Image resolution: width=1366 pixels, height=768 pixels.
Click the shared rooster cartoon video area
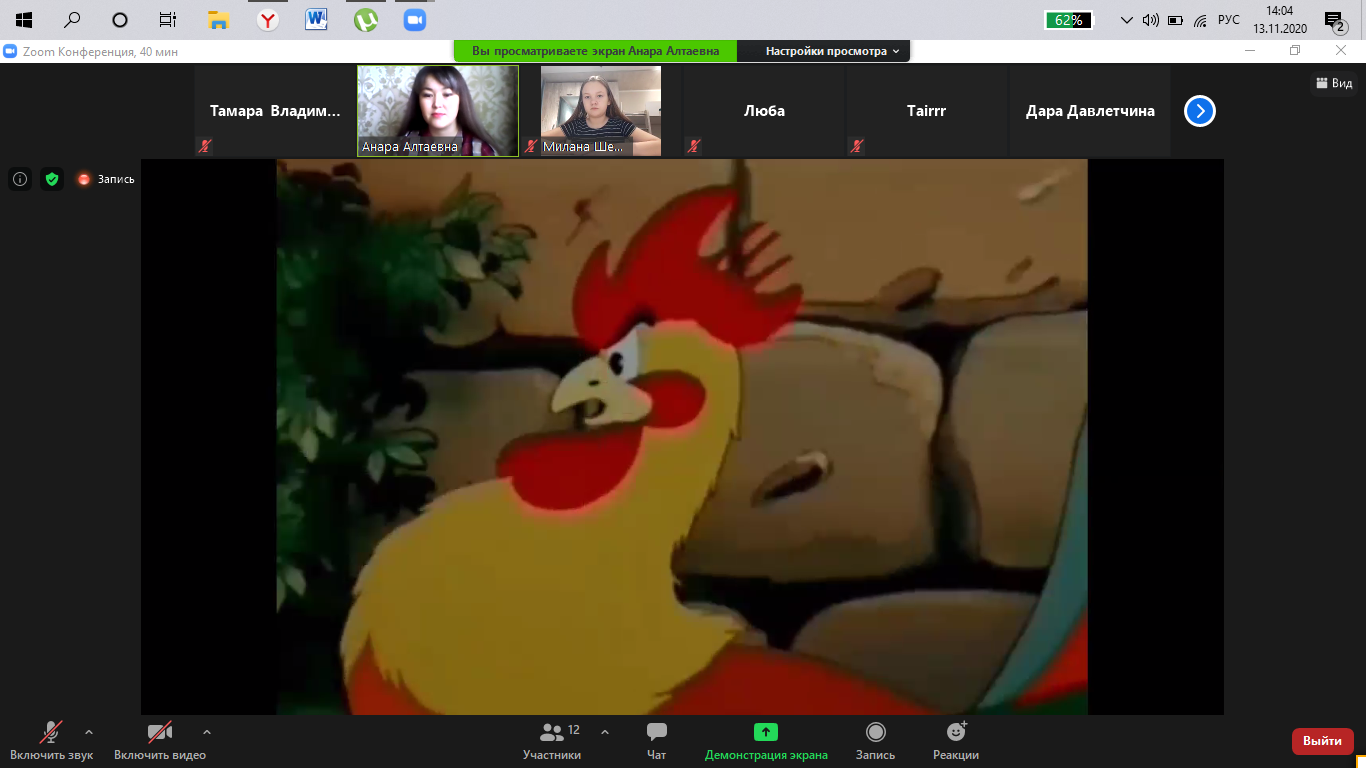tap(682, 437)
